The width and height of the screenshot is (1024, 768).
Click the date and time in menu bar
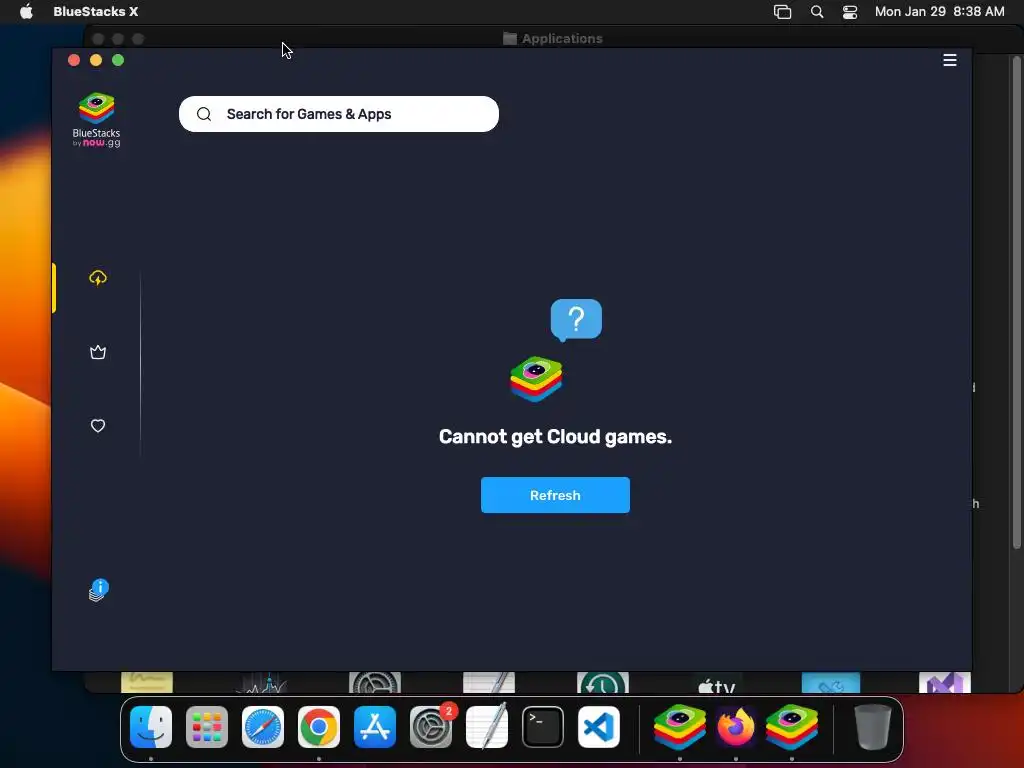939,12
